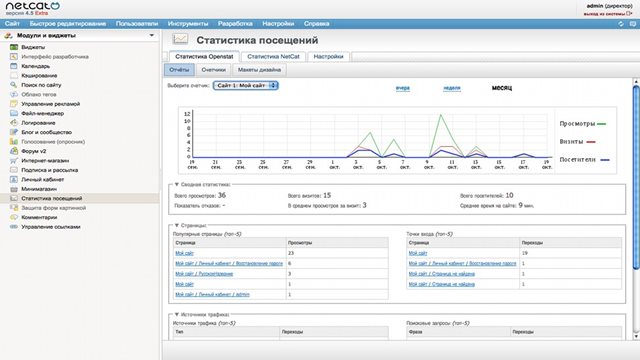
Task: Expand the Модули и виджеты dropdown arrow
Action: point(151,36)
